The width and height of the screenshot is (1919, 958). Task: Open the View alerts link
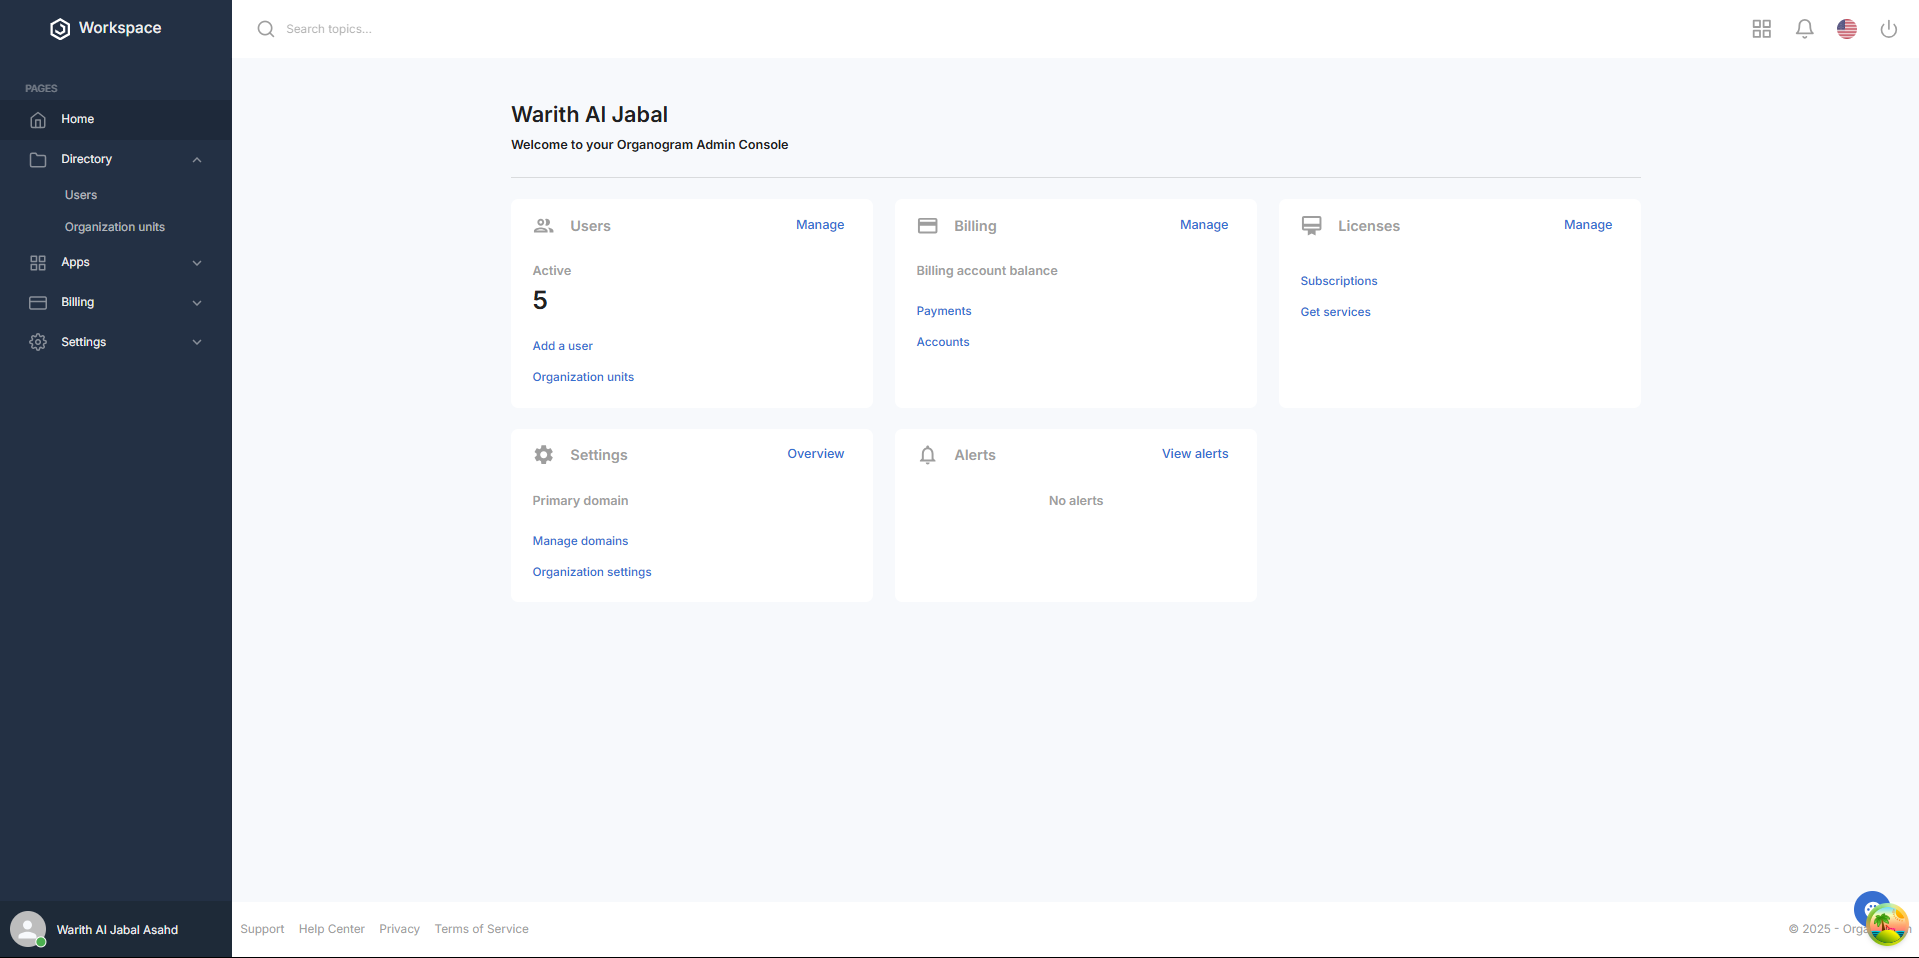click(x=1194, y=454)
